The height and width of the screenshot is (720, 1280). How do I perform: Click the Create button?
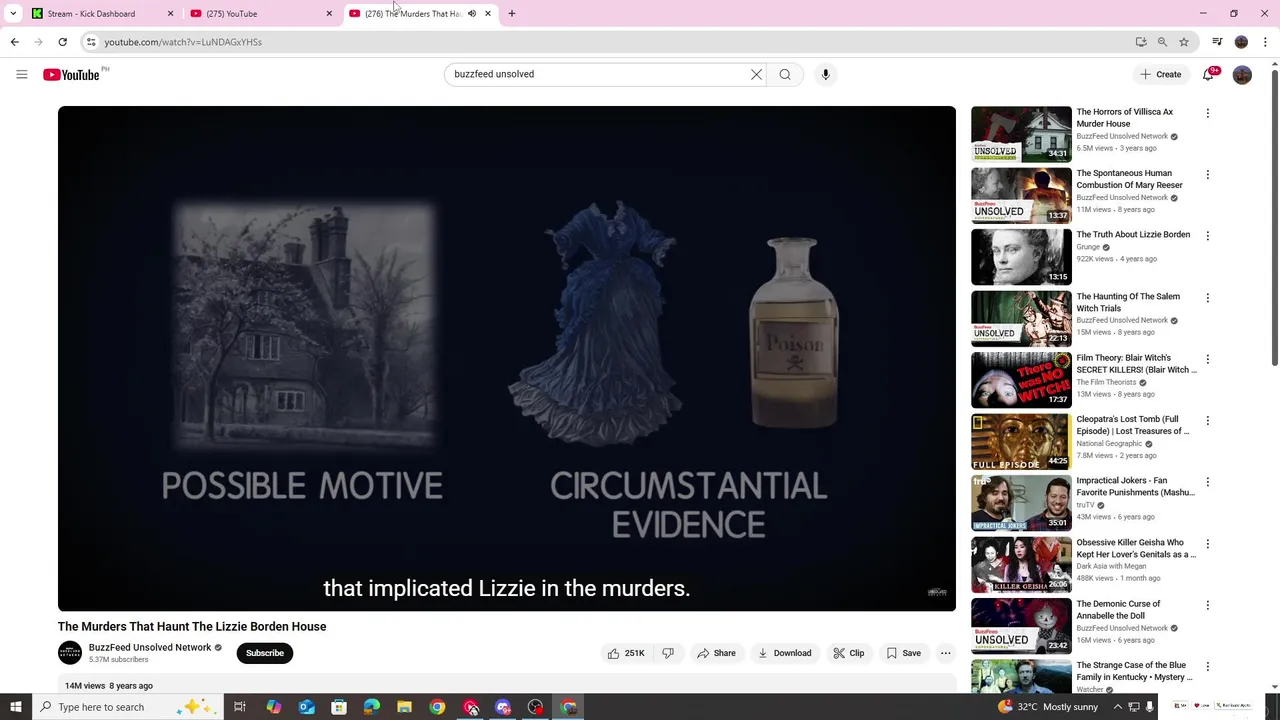coord(1160,74)
